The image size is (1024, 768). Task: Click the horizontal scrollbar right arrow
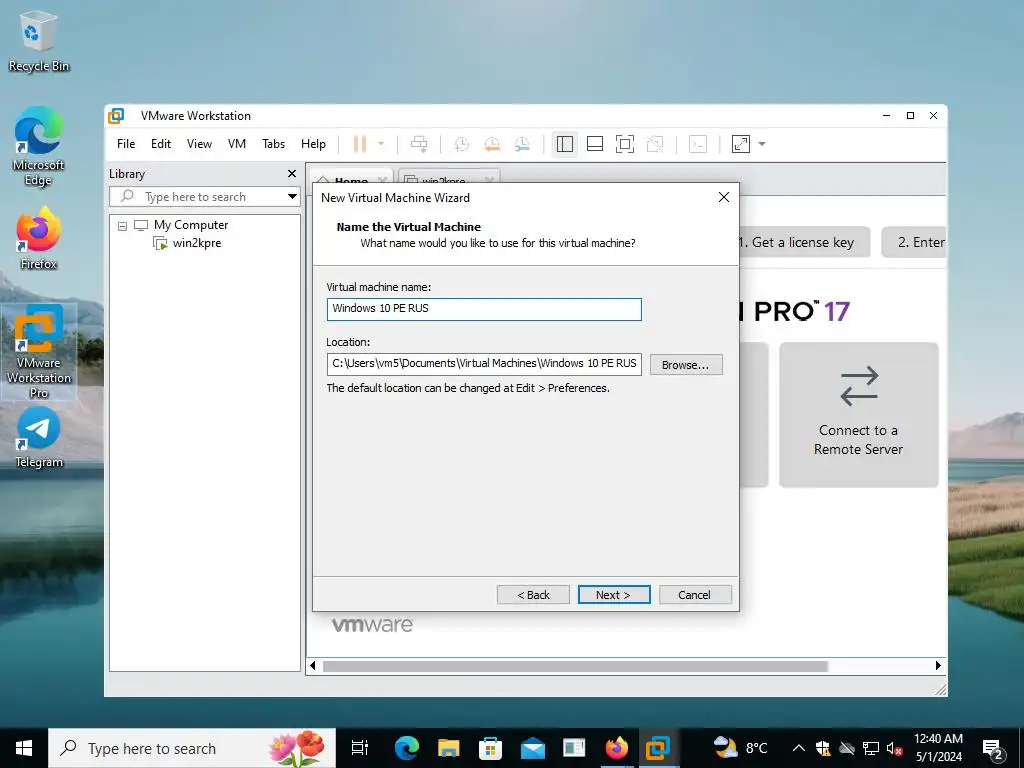tap(938, 666)
